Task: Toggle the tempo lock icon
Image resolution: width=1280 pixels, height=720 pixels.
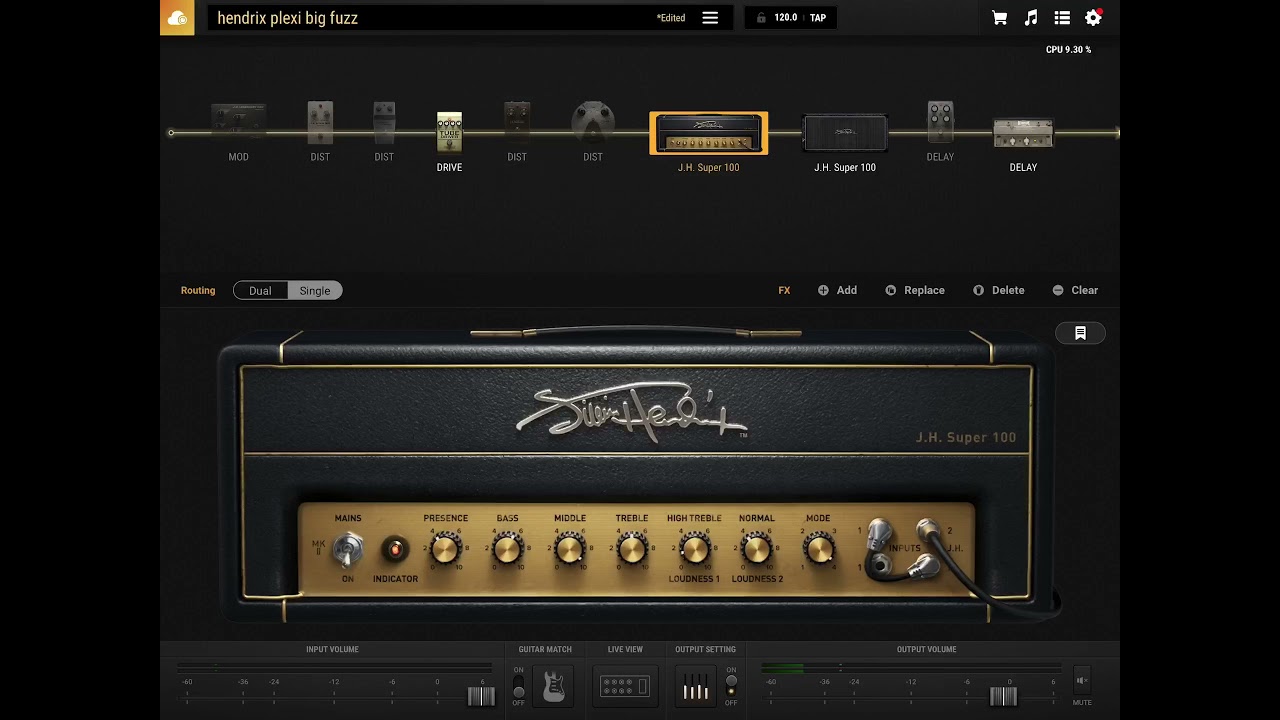Action: point(761,18)
